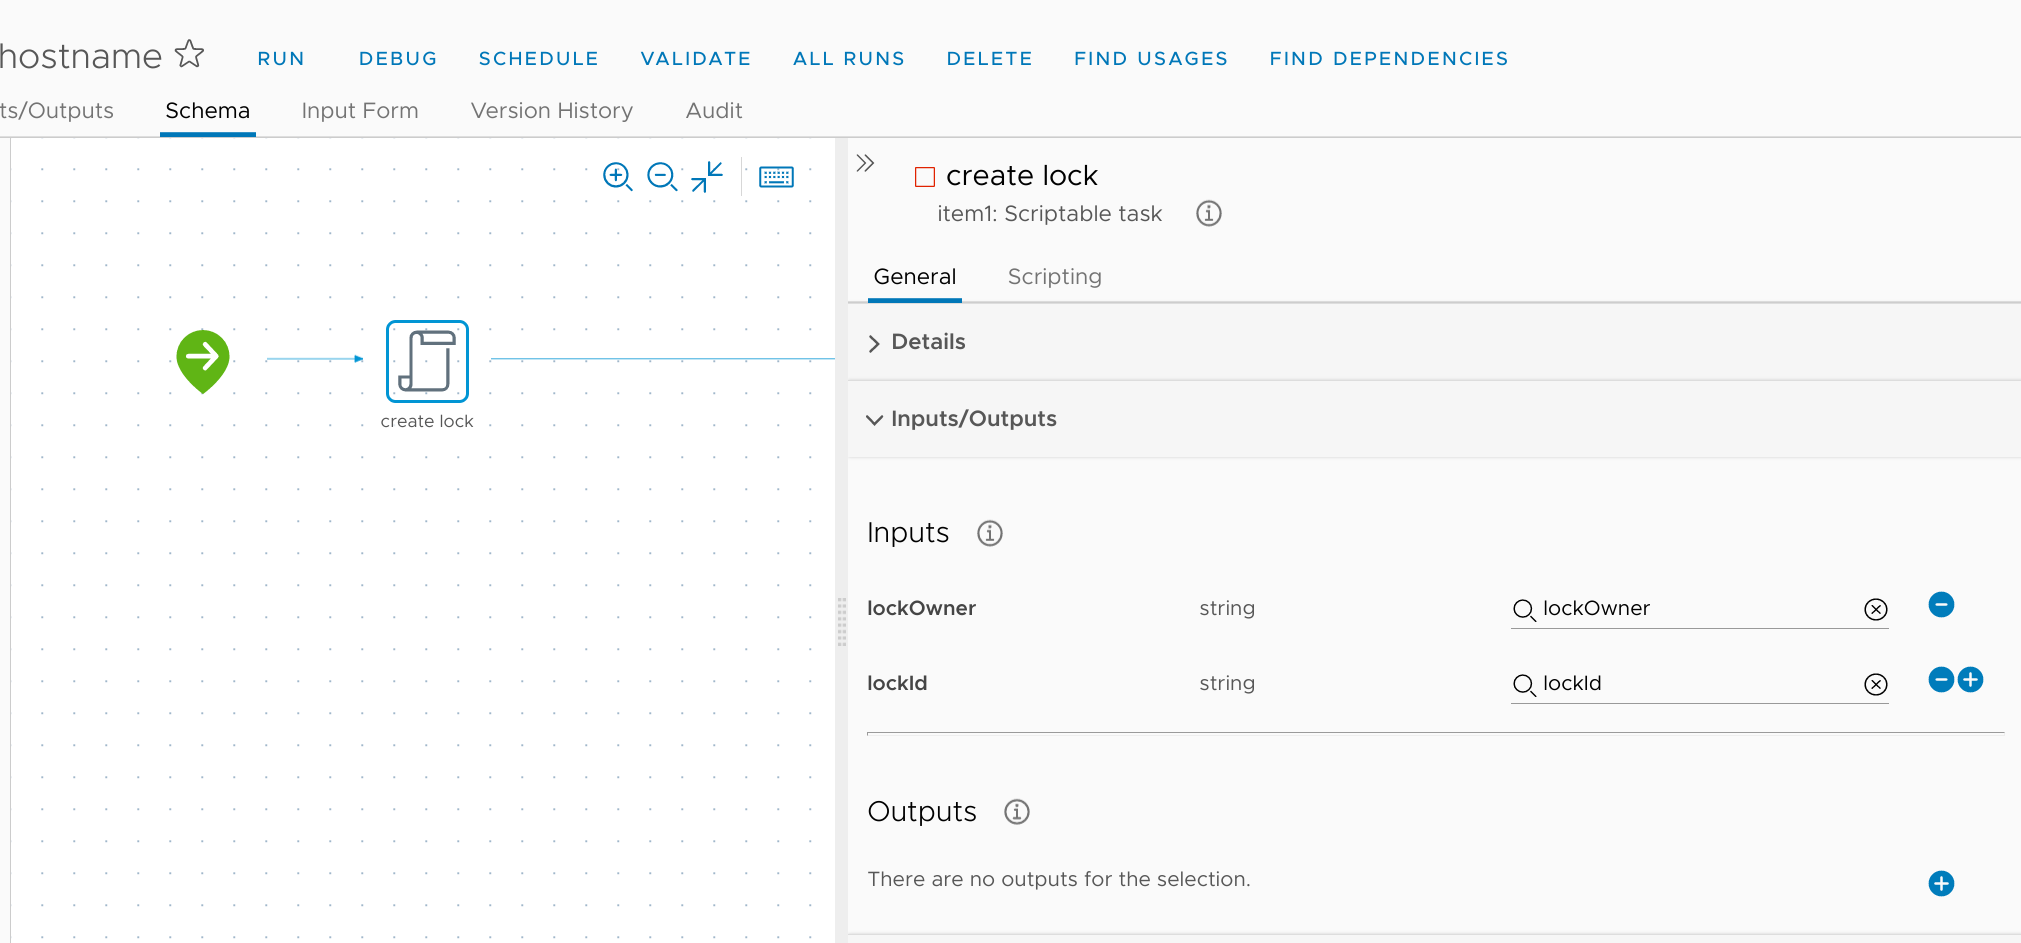Open keyboard shortcuts icon on canvas toolbar
The image size is (2021, 943).
click(776, 177)
